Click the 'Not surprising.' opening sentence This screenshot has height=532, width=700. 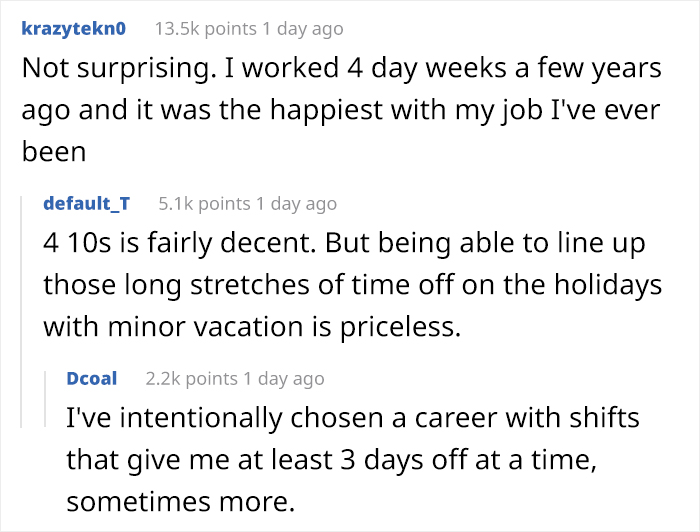pyautogui.click(x=98, y=71)
